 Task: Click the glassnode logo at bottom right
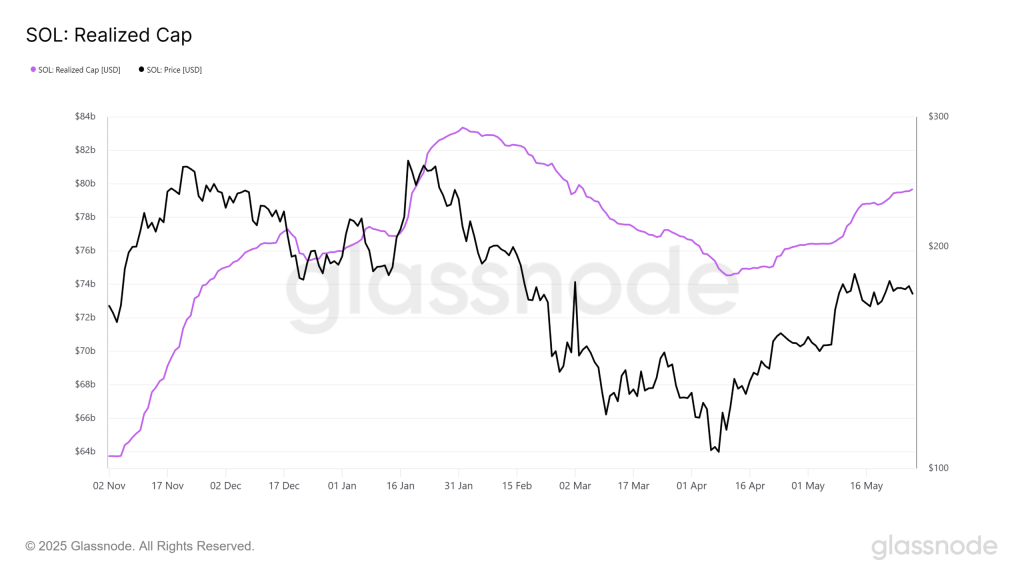click(x=934, y=547)
